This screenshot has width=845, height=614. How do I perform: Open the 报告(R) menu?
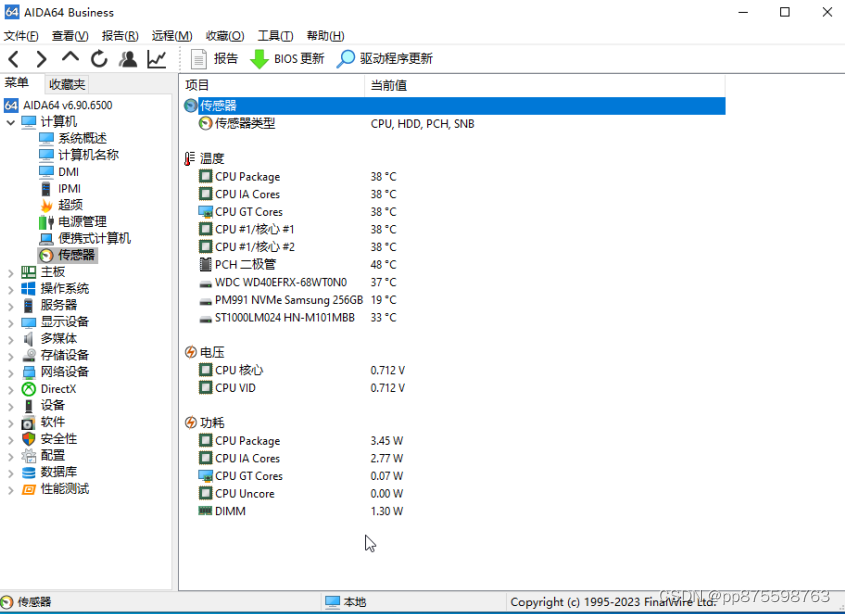(x=120, y=36)
